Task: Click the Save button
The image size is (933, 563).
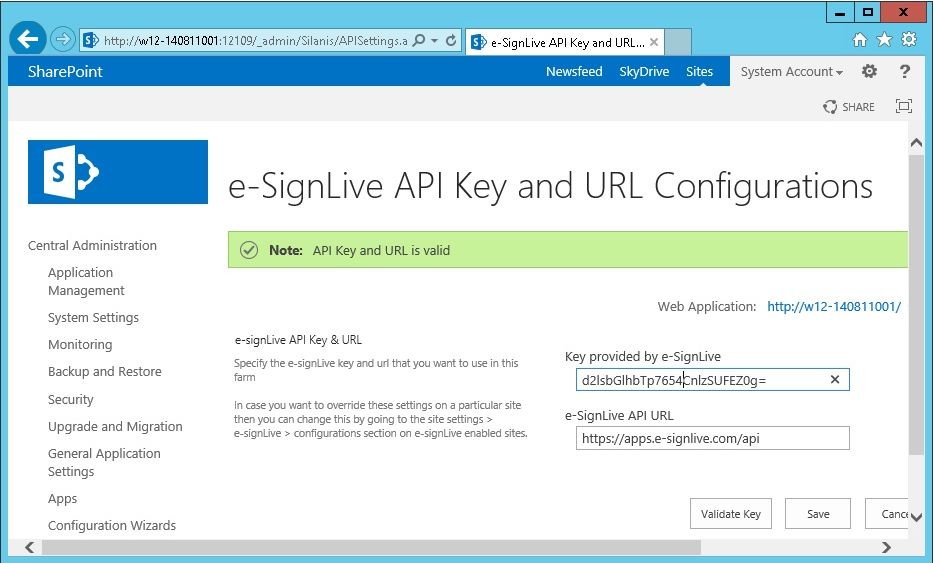Action: (818, 514)
